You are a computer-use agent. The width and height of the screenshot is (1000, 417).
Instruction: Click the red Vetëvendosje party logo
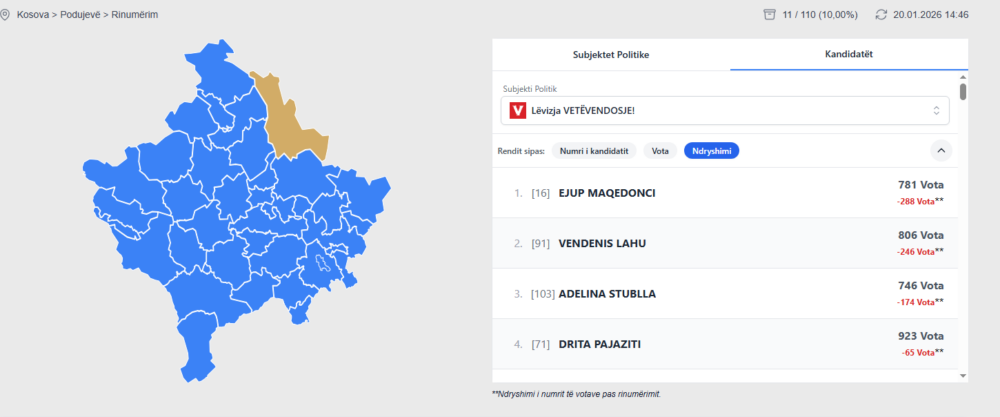(518, 110)
